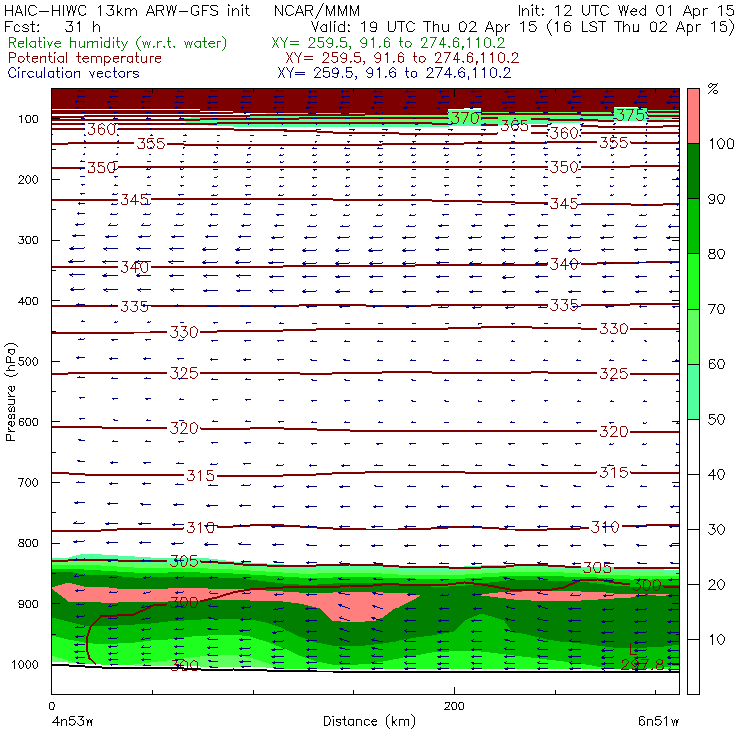Image resolution: width=740 pixels, height=740 pixels.
Task: Click the '365' potential temperature contour label
Action: 514,126
